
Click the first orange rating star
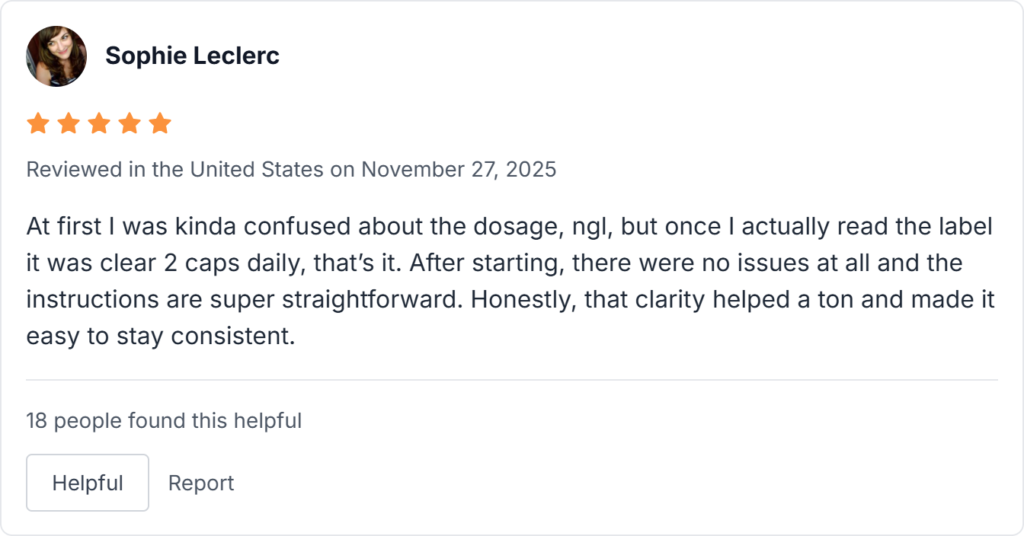click(38, 124)
